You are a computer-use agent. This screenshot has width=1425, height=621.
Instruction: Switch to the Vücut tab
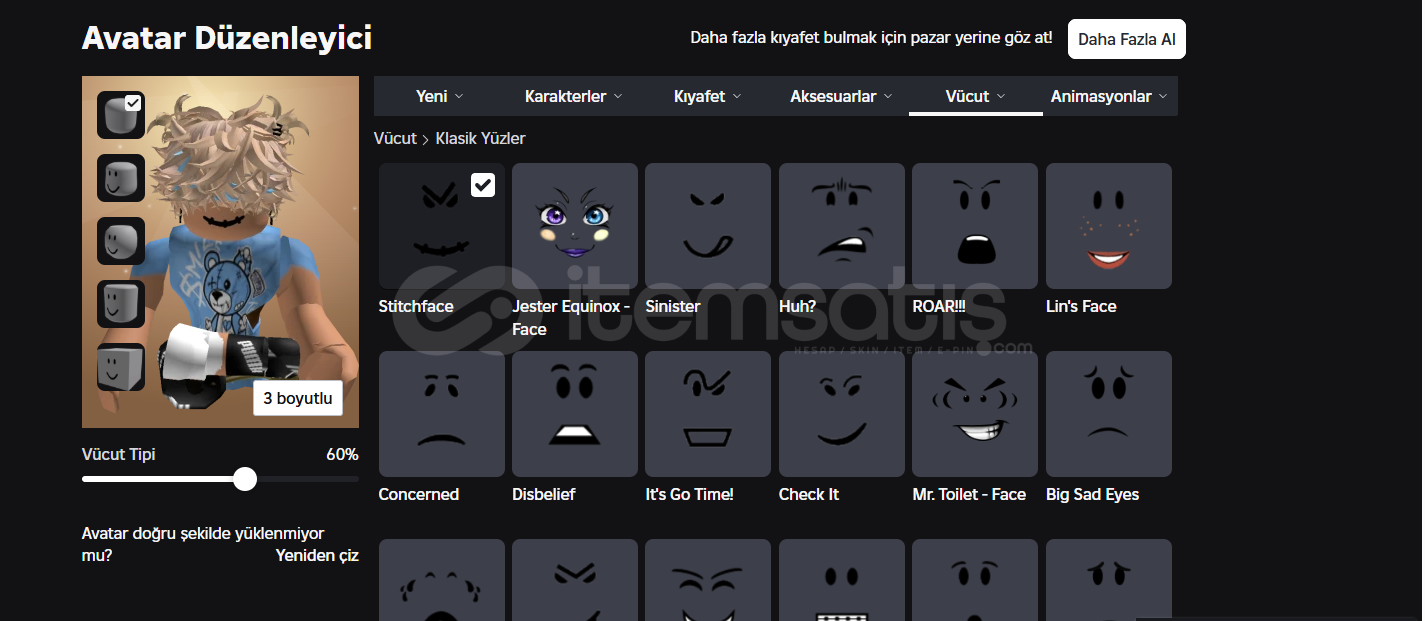tap(975, 96)
